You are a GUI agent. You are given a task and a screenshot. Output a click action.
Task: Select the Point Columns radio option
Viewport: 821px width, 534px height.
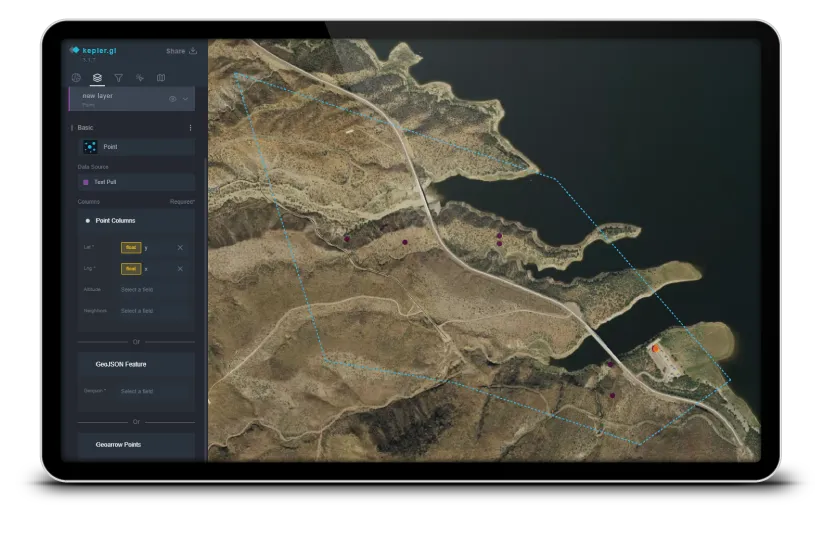click(x=88, y=220)
